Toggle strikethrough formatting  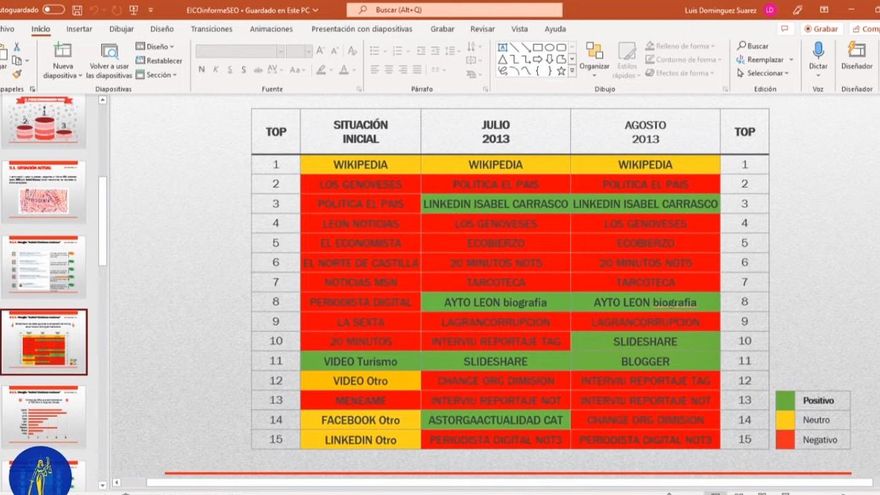click(258, 70)
